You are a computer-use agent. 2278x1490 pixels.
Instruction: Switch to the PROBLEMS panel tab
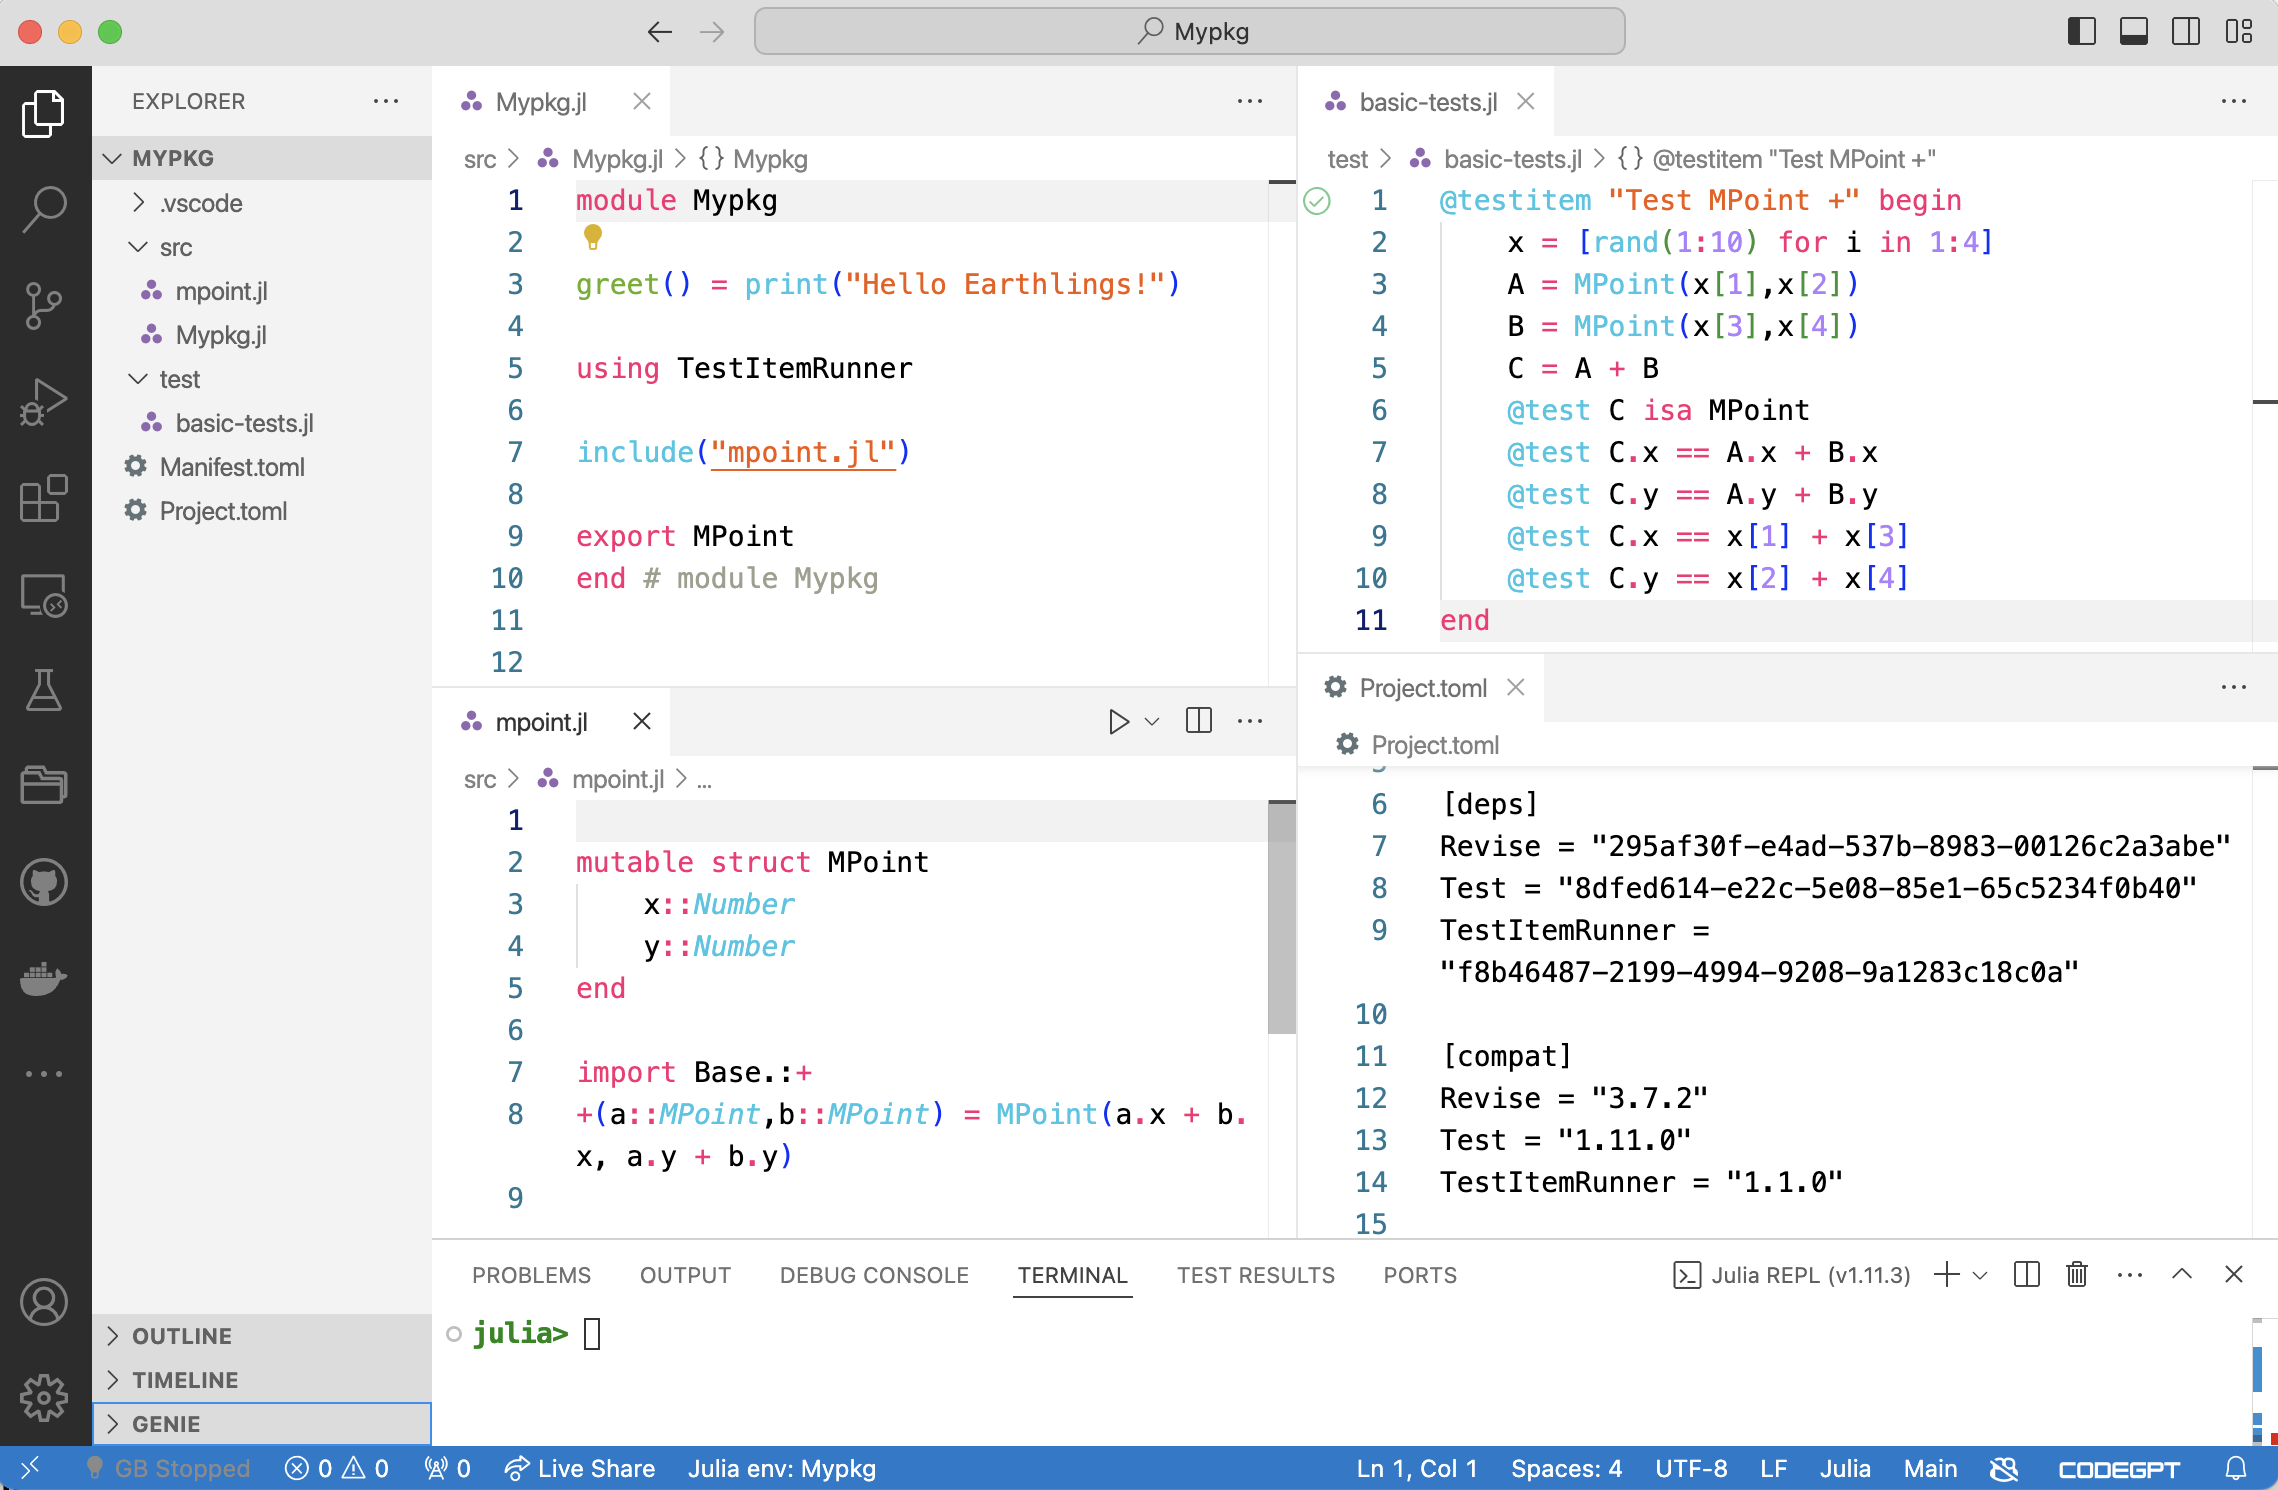[531, 1275]
